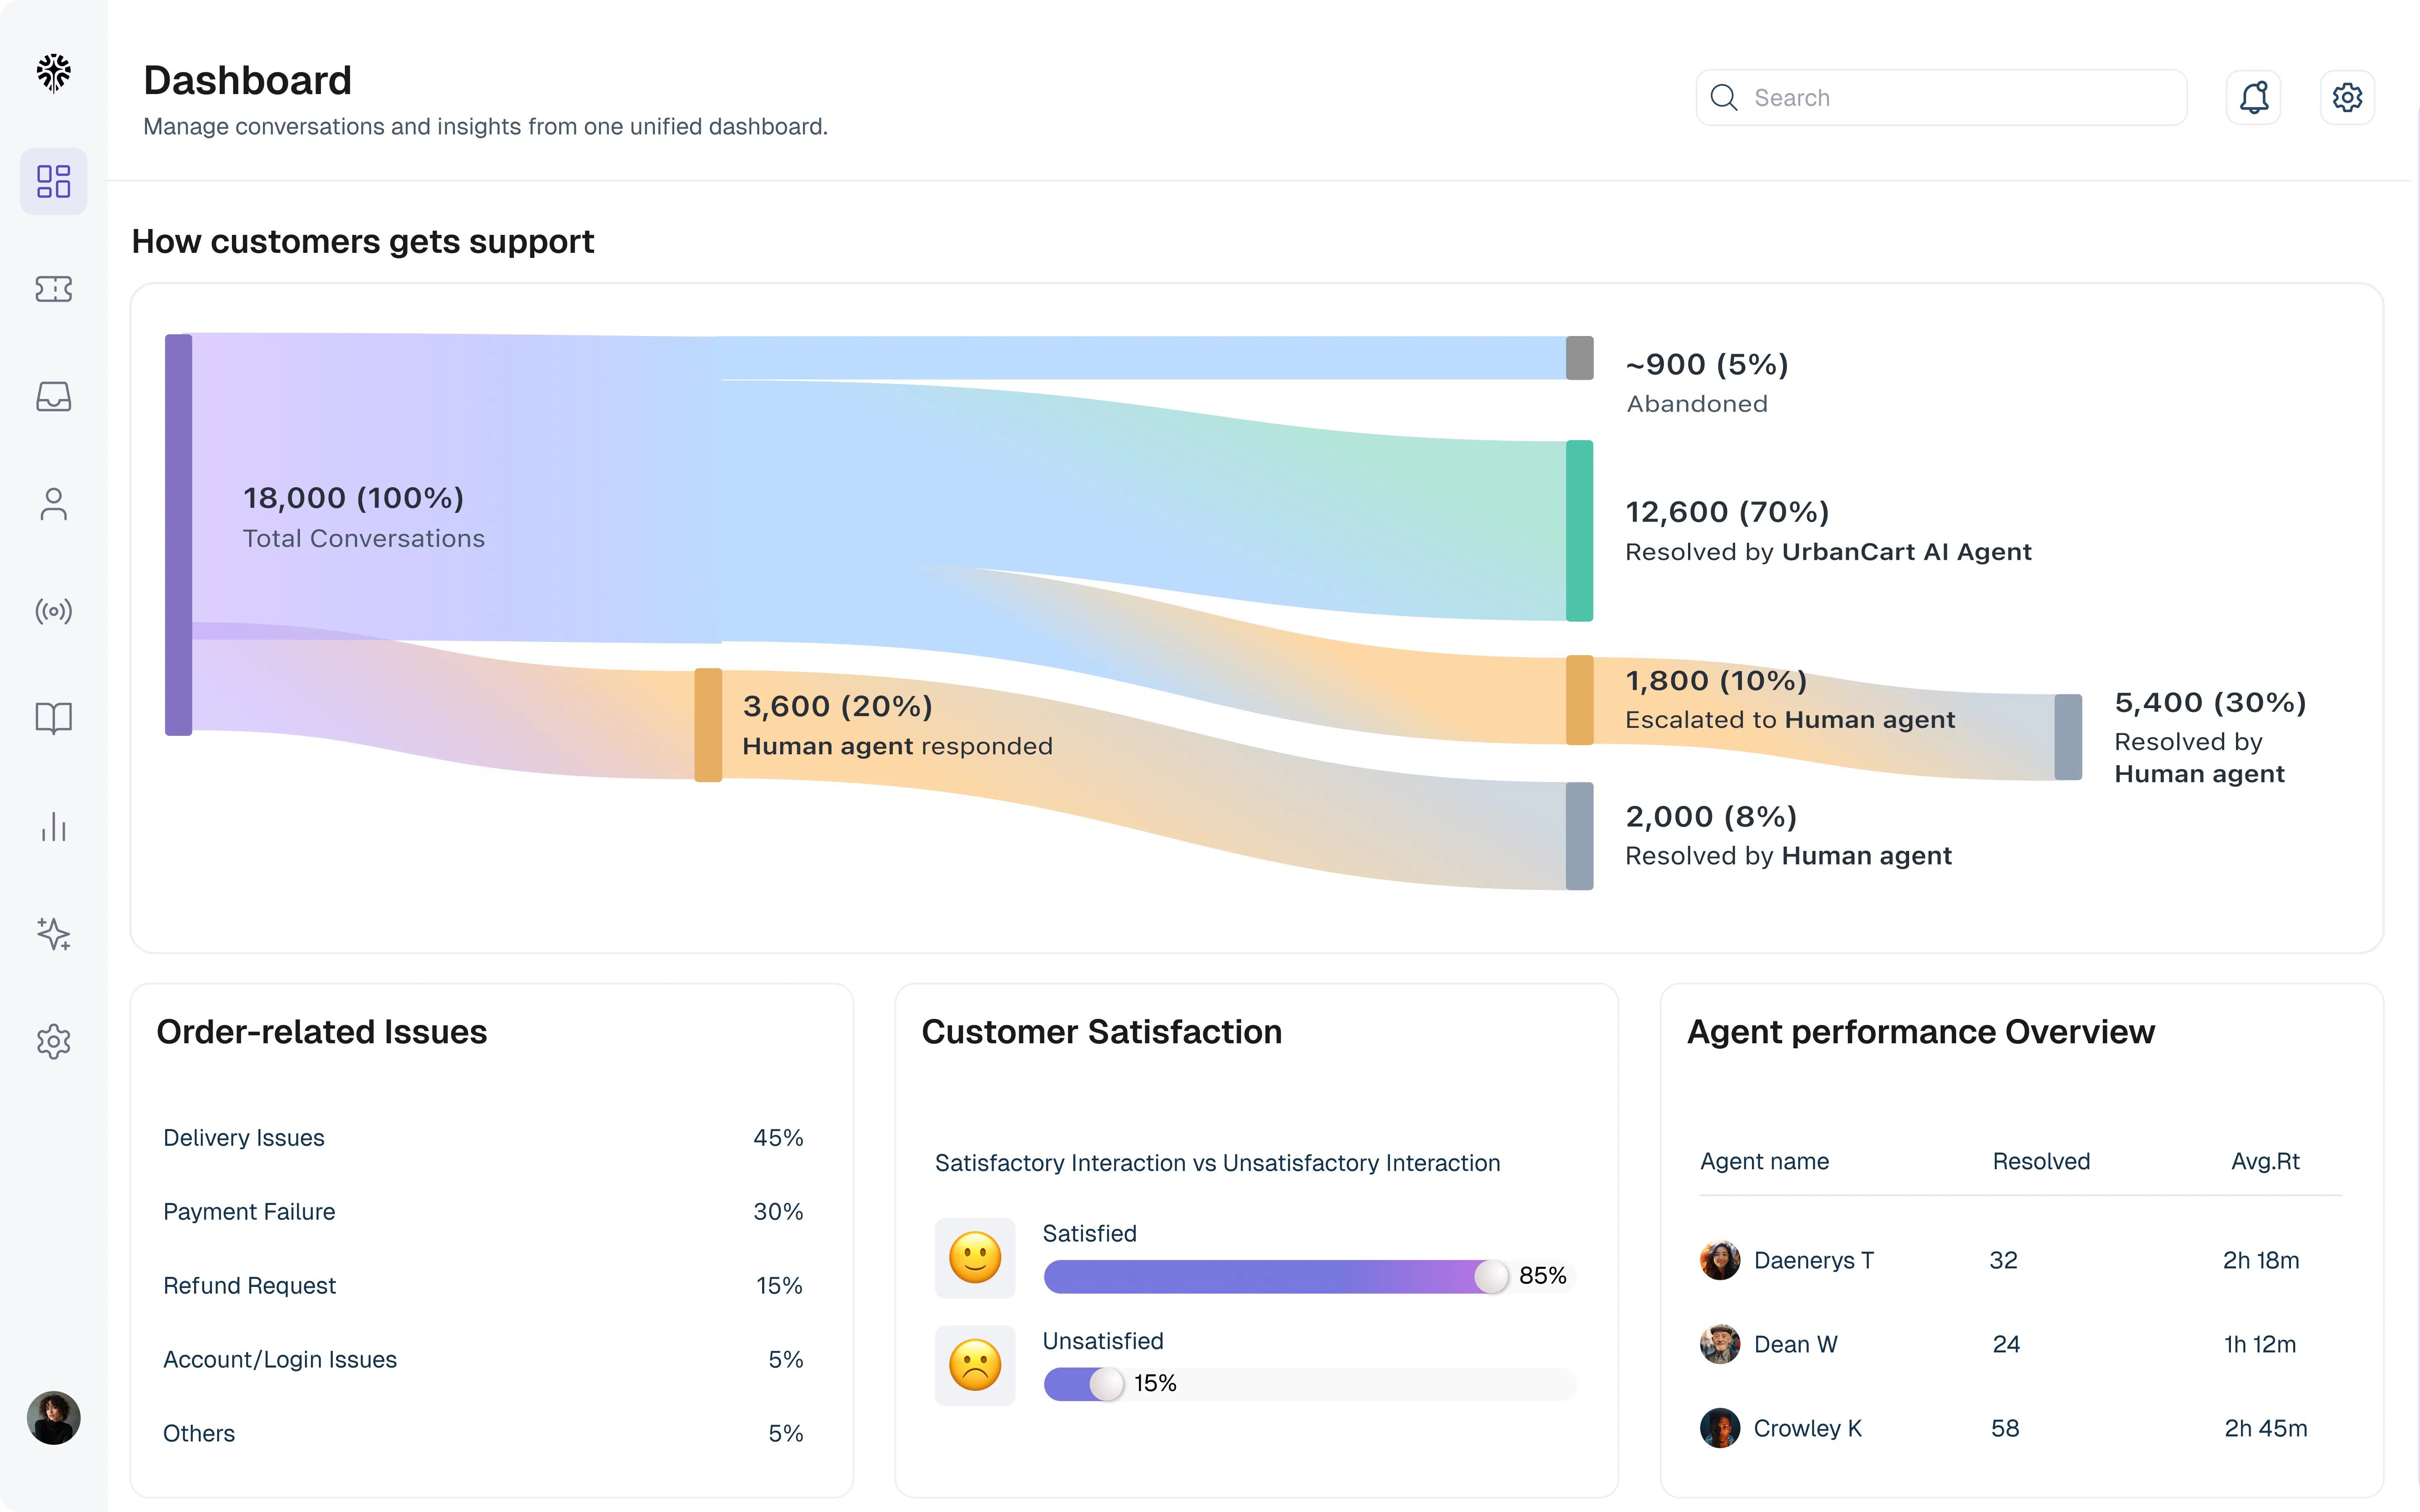The height and width of the screenshot is (1512, 2420).
Task: Click the Dean W agent name
Action: pyautogui.click(x=1796, y=1344)
